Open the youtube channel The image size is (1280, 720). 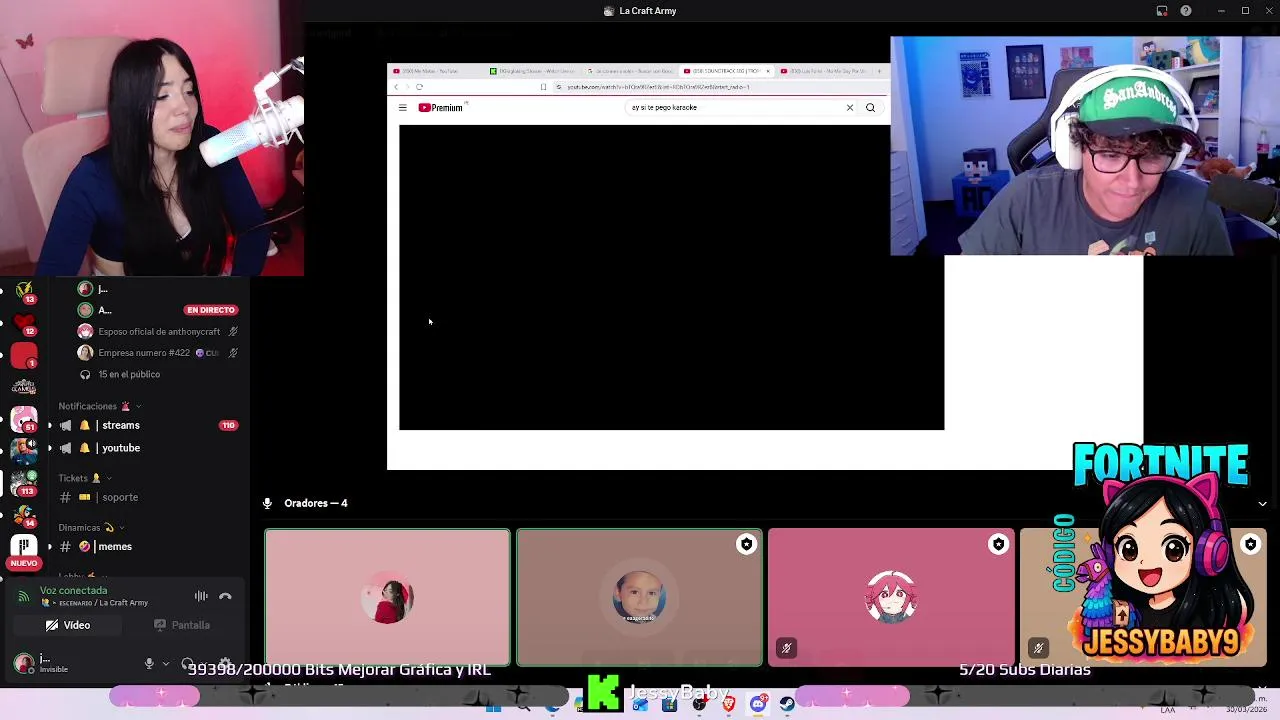pos(145,448)
